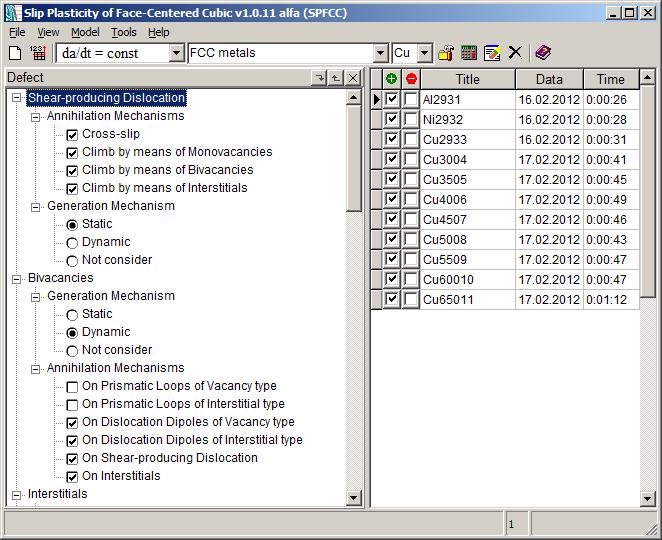
Task: Select the Bivacancies tree item
Action: [x=61, y=278]
